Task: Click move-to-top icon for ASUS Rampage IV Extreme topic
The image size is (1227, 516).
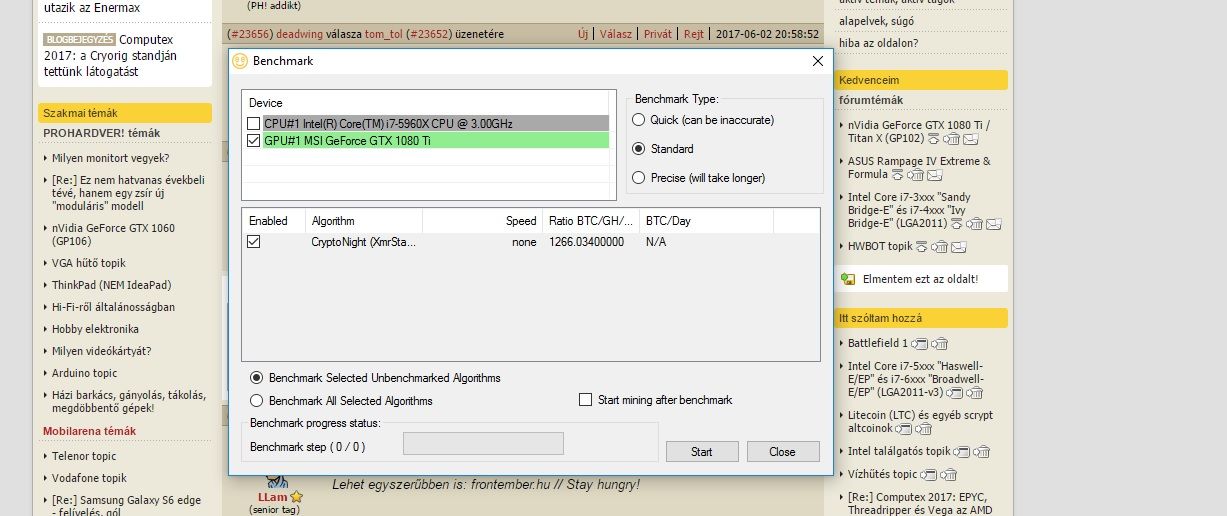Action: [897, 175]
